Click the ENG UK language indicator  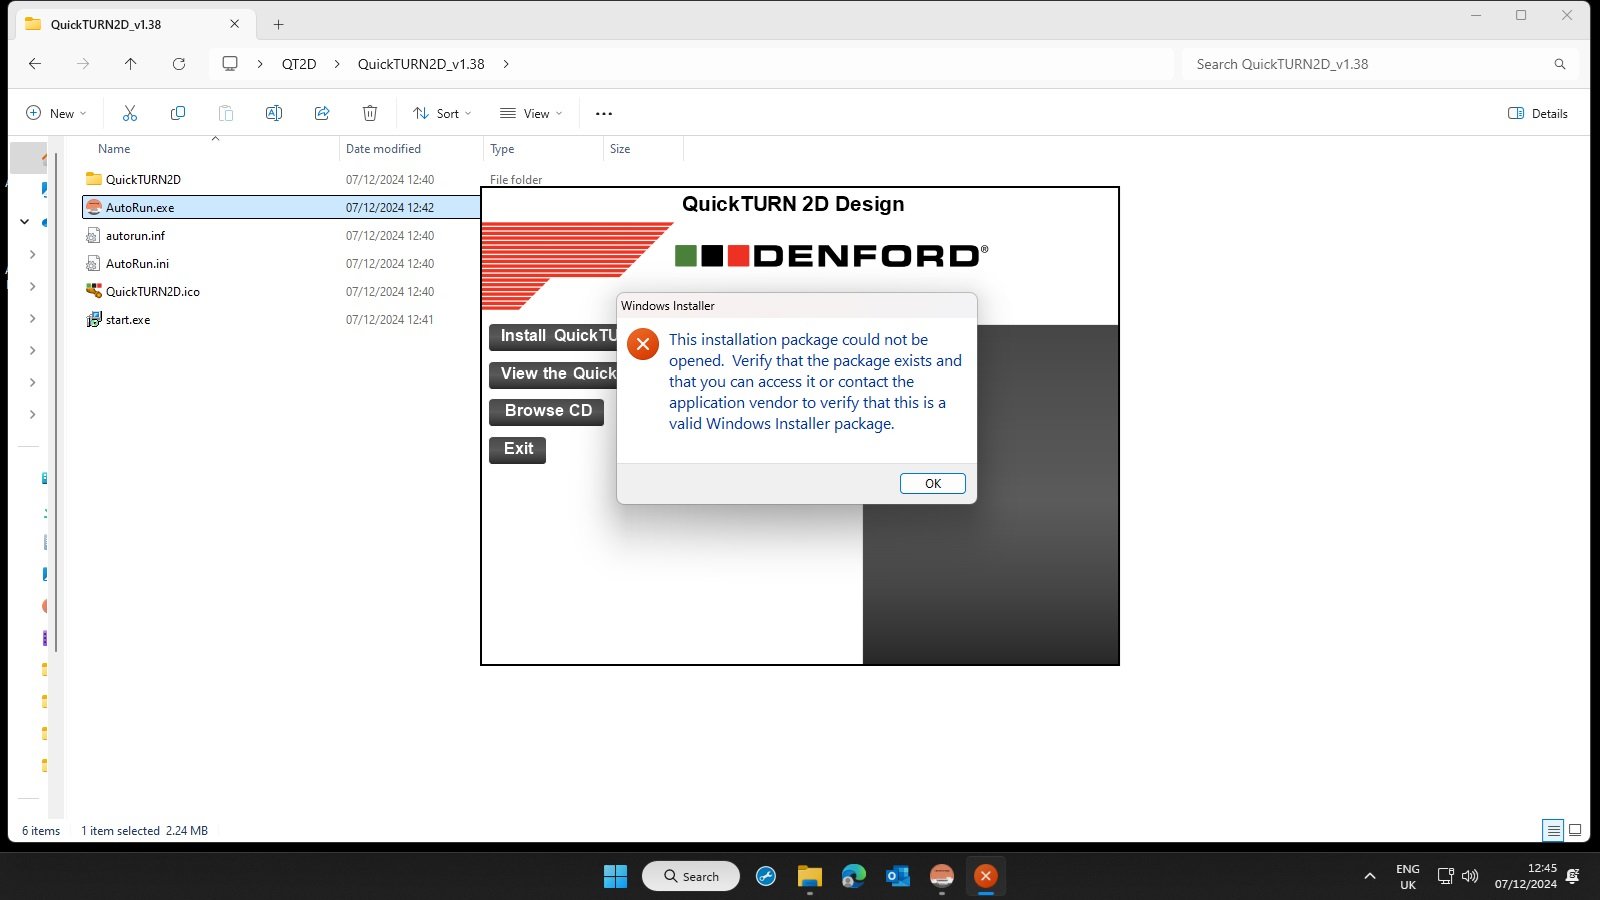[1408, 876]
